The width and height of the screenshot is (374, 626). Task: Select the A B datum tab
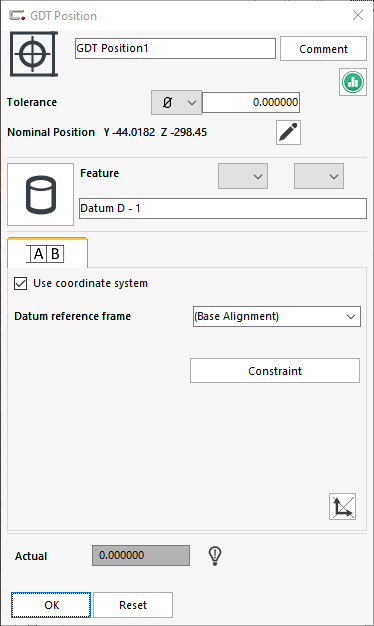(47, 254)
